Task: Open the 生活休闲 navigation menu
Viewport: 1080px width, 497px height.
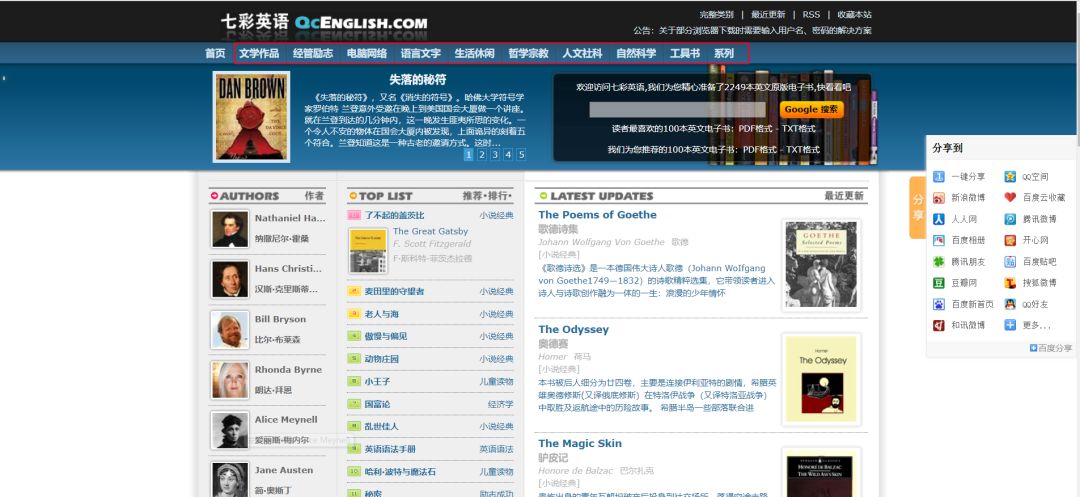Action: 475,53
